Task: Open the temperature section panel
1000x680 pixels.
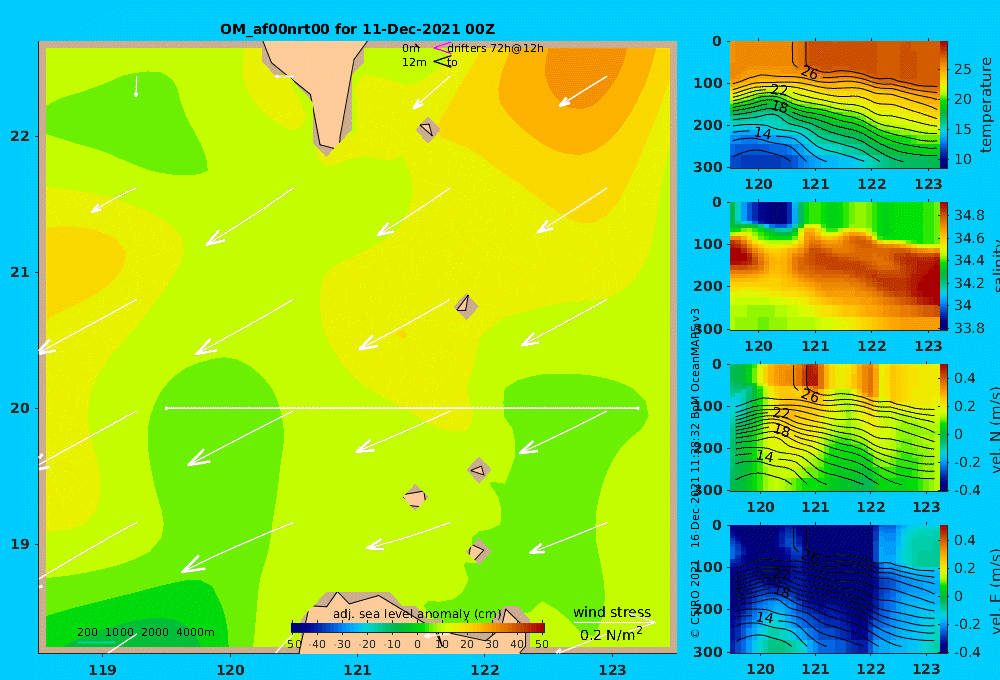Action: [x=834, y=105]
